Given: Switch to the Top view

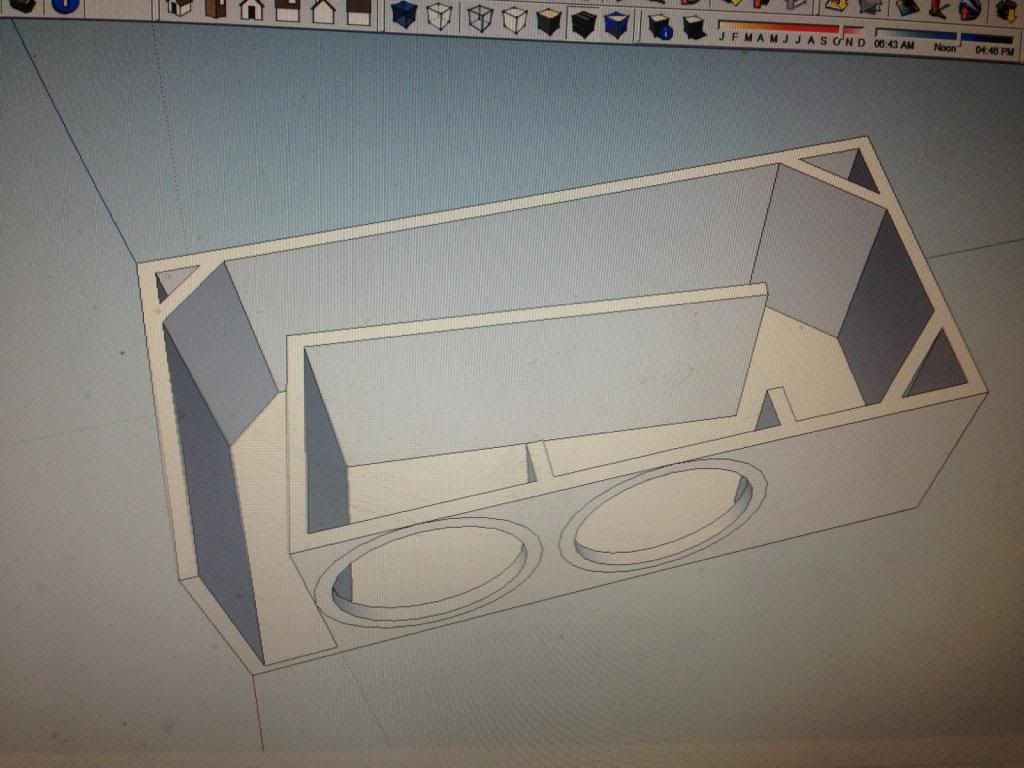Looking at the screenshot, I should tap(215, 9).
